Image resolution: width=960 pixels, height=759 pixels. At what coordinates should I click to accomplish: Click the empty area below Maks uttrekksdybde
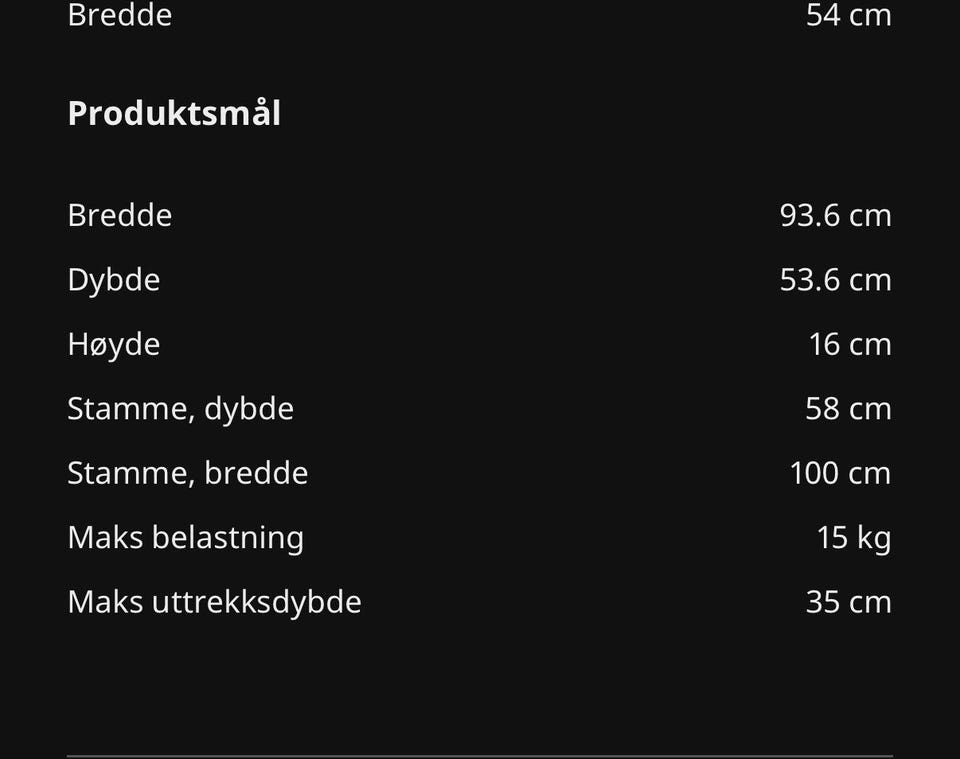(480, 680)
